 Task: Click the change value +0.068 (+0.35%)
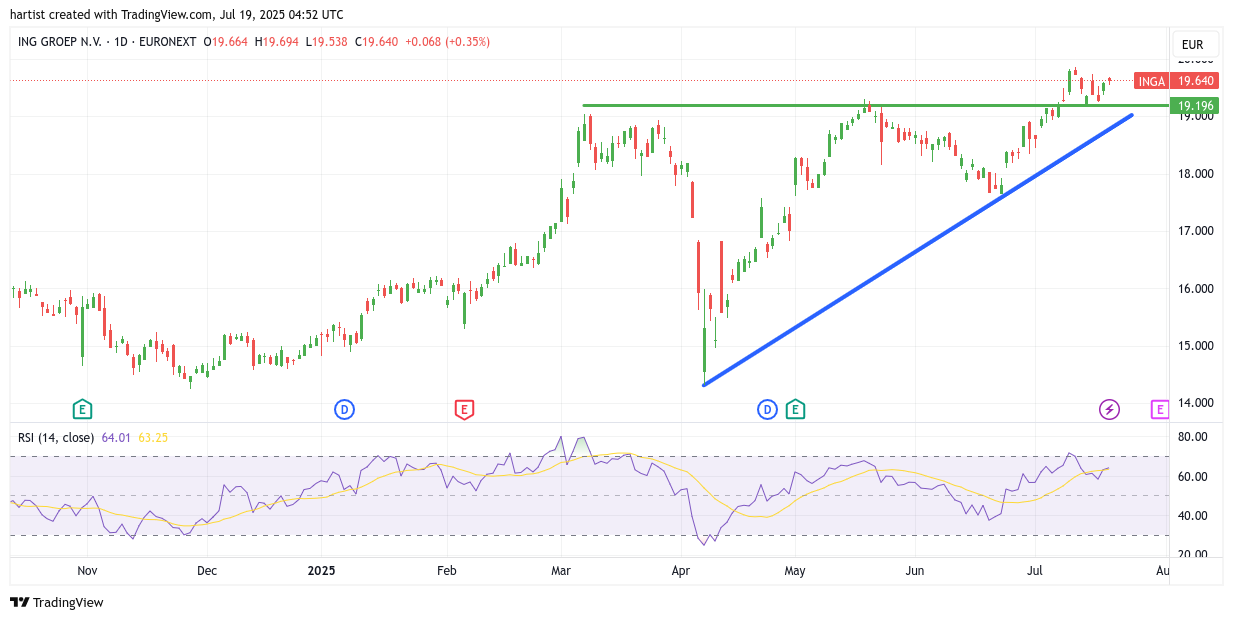point(447,42)
